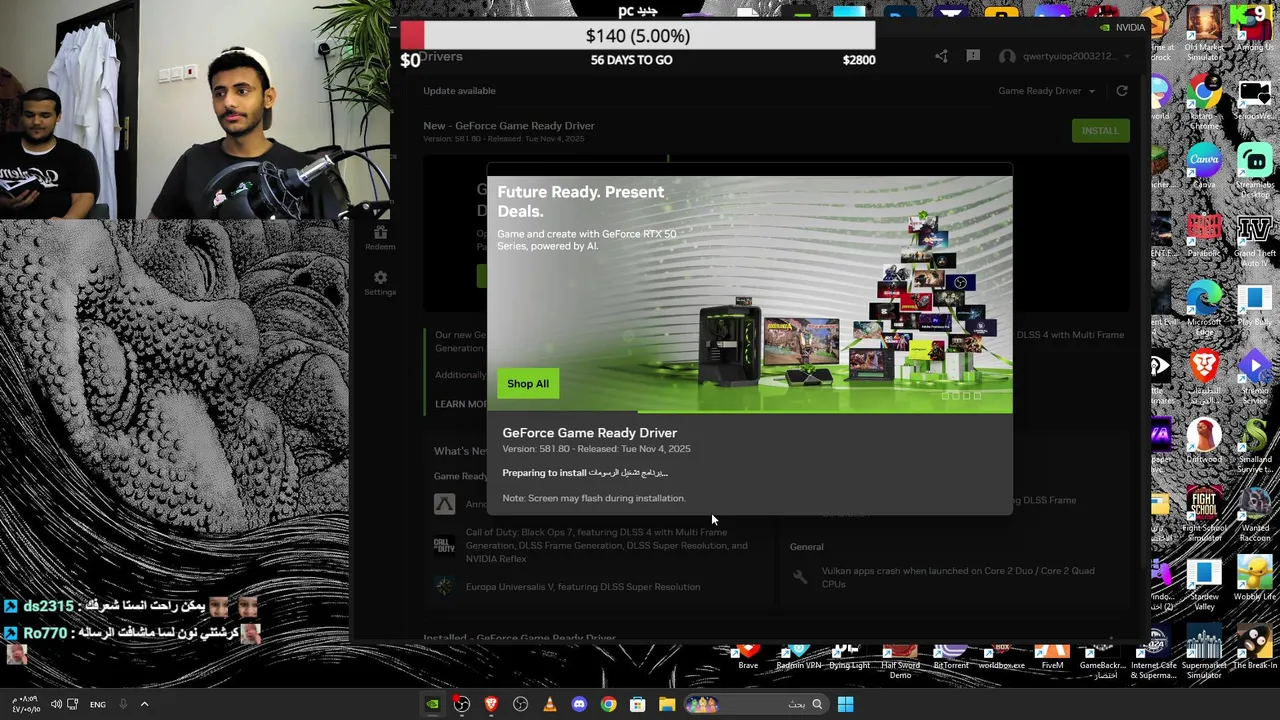Screen dimensions: 1280x720
Task: Open the Fight School Simulator shortcut
Action: coord(1204,514)
